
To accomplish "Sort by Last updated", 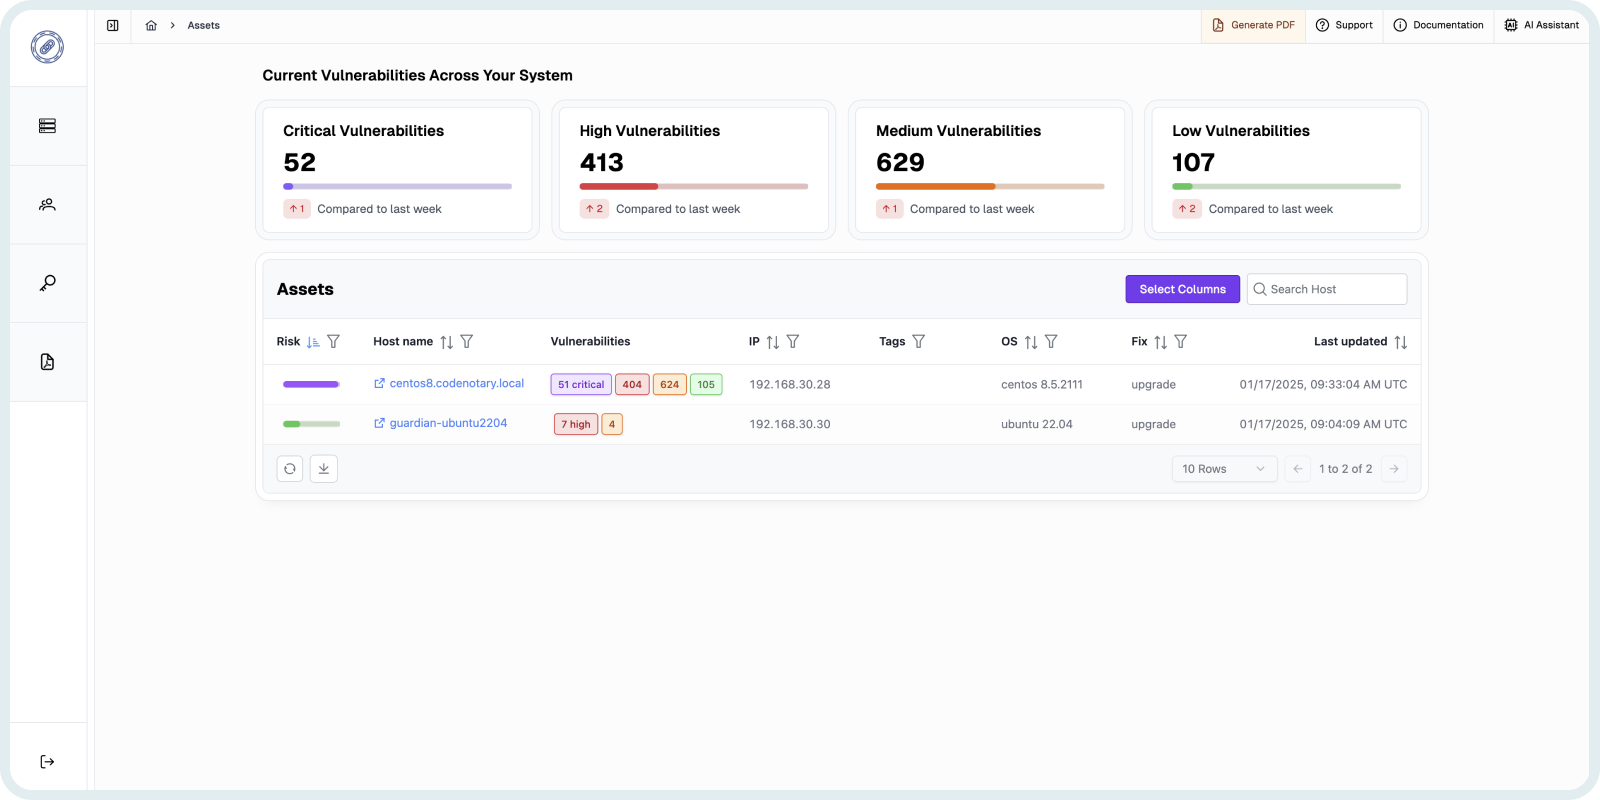I will click(1401, 342).
